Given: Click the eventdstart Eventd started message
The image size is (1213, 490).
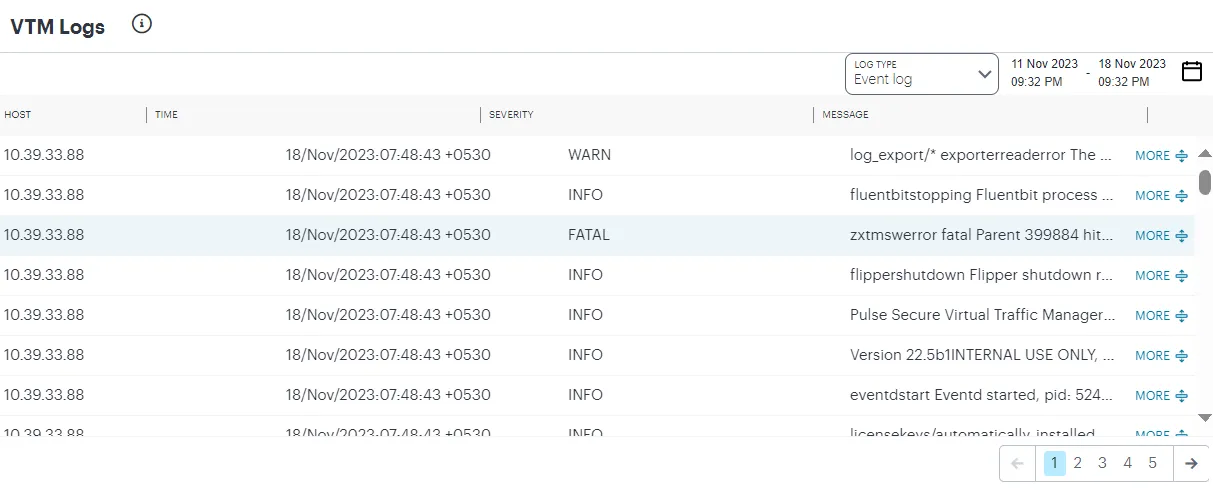Looking at the screenshot, I should 981,396.
